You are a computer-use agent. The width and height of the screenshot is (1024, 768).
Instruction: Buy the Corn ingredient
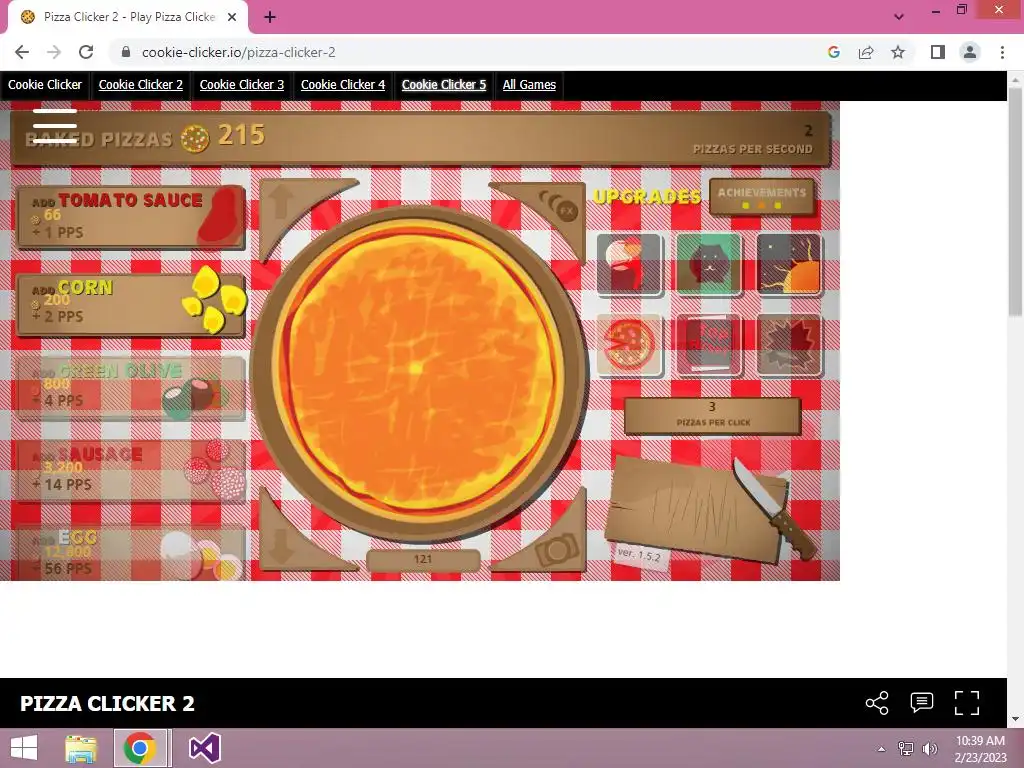[131, 304]
